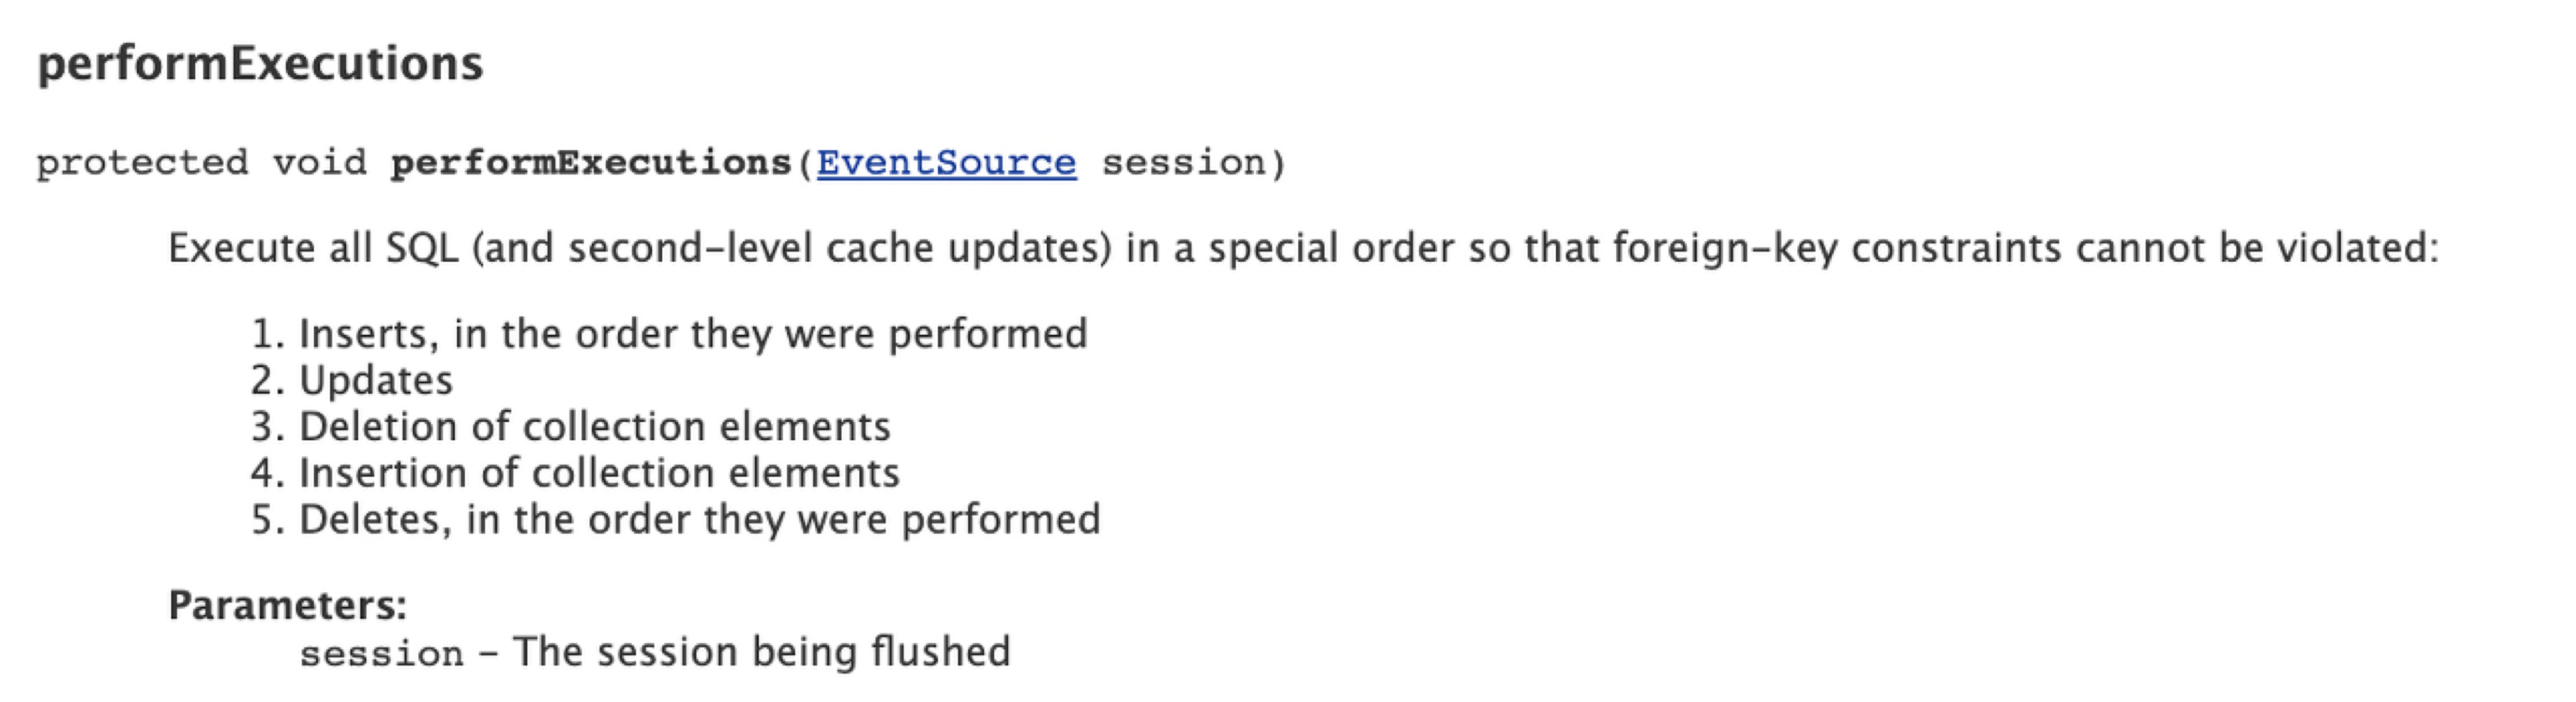Click the number '5.' list marker

tap(268, 519)
